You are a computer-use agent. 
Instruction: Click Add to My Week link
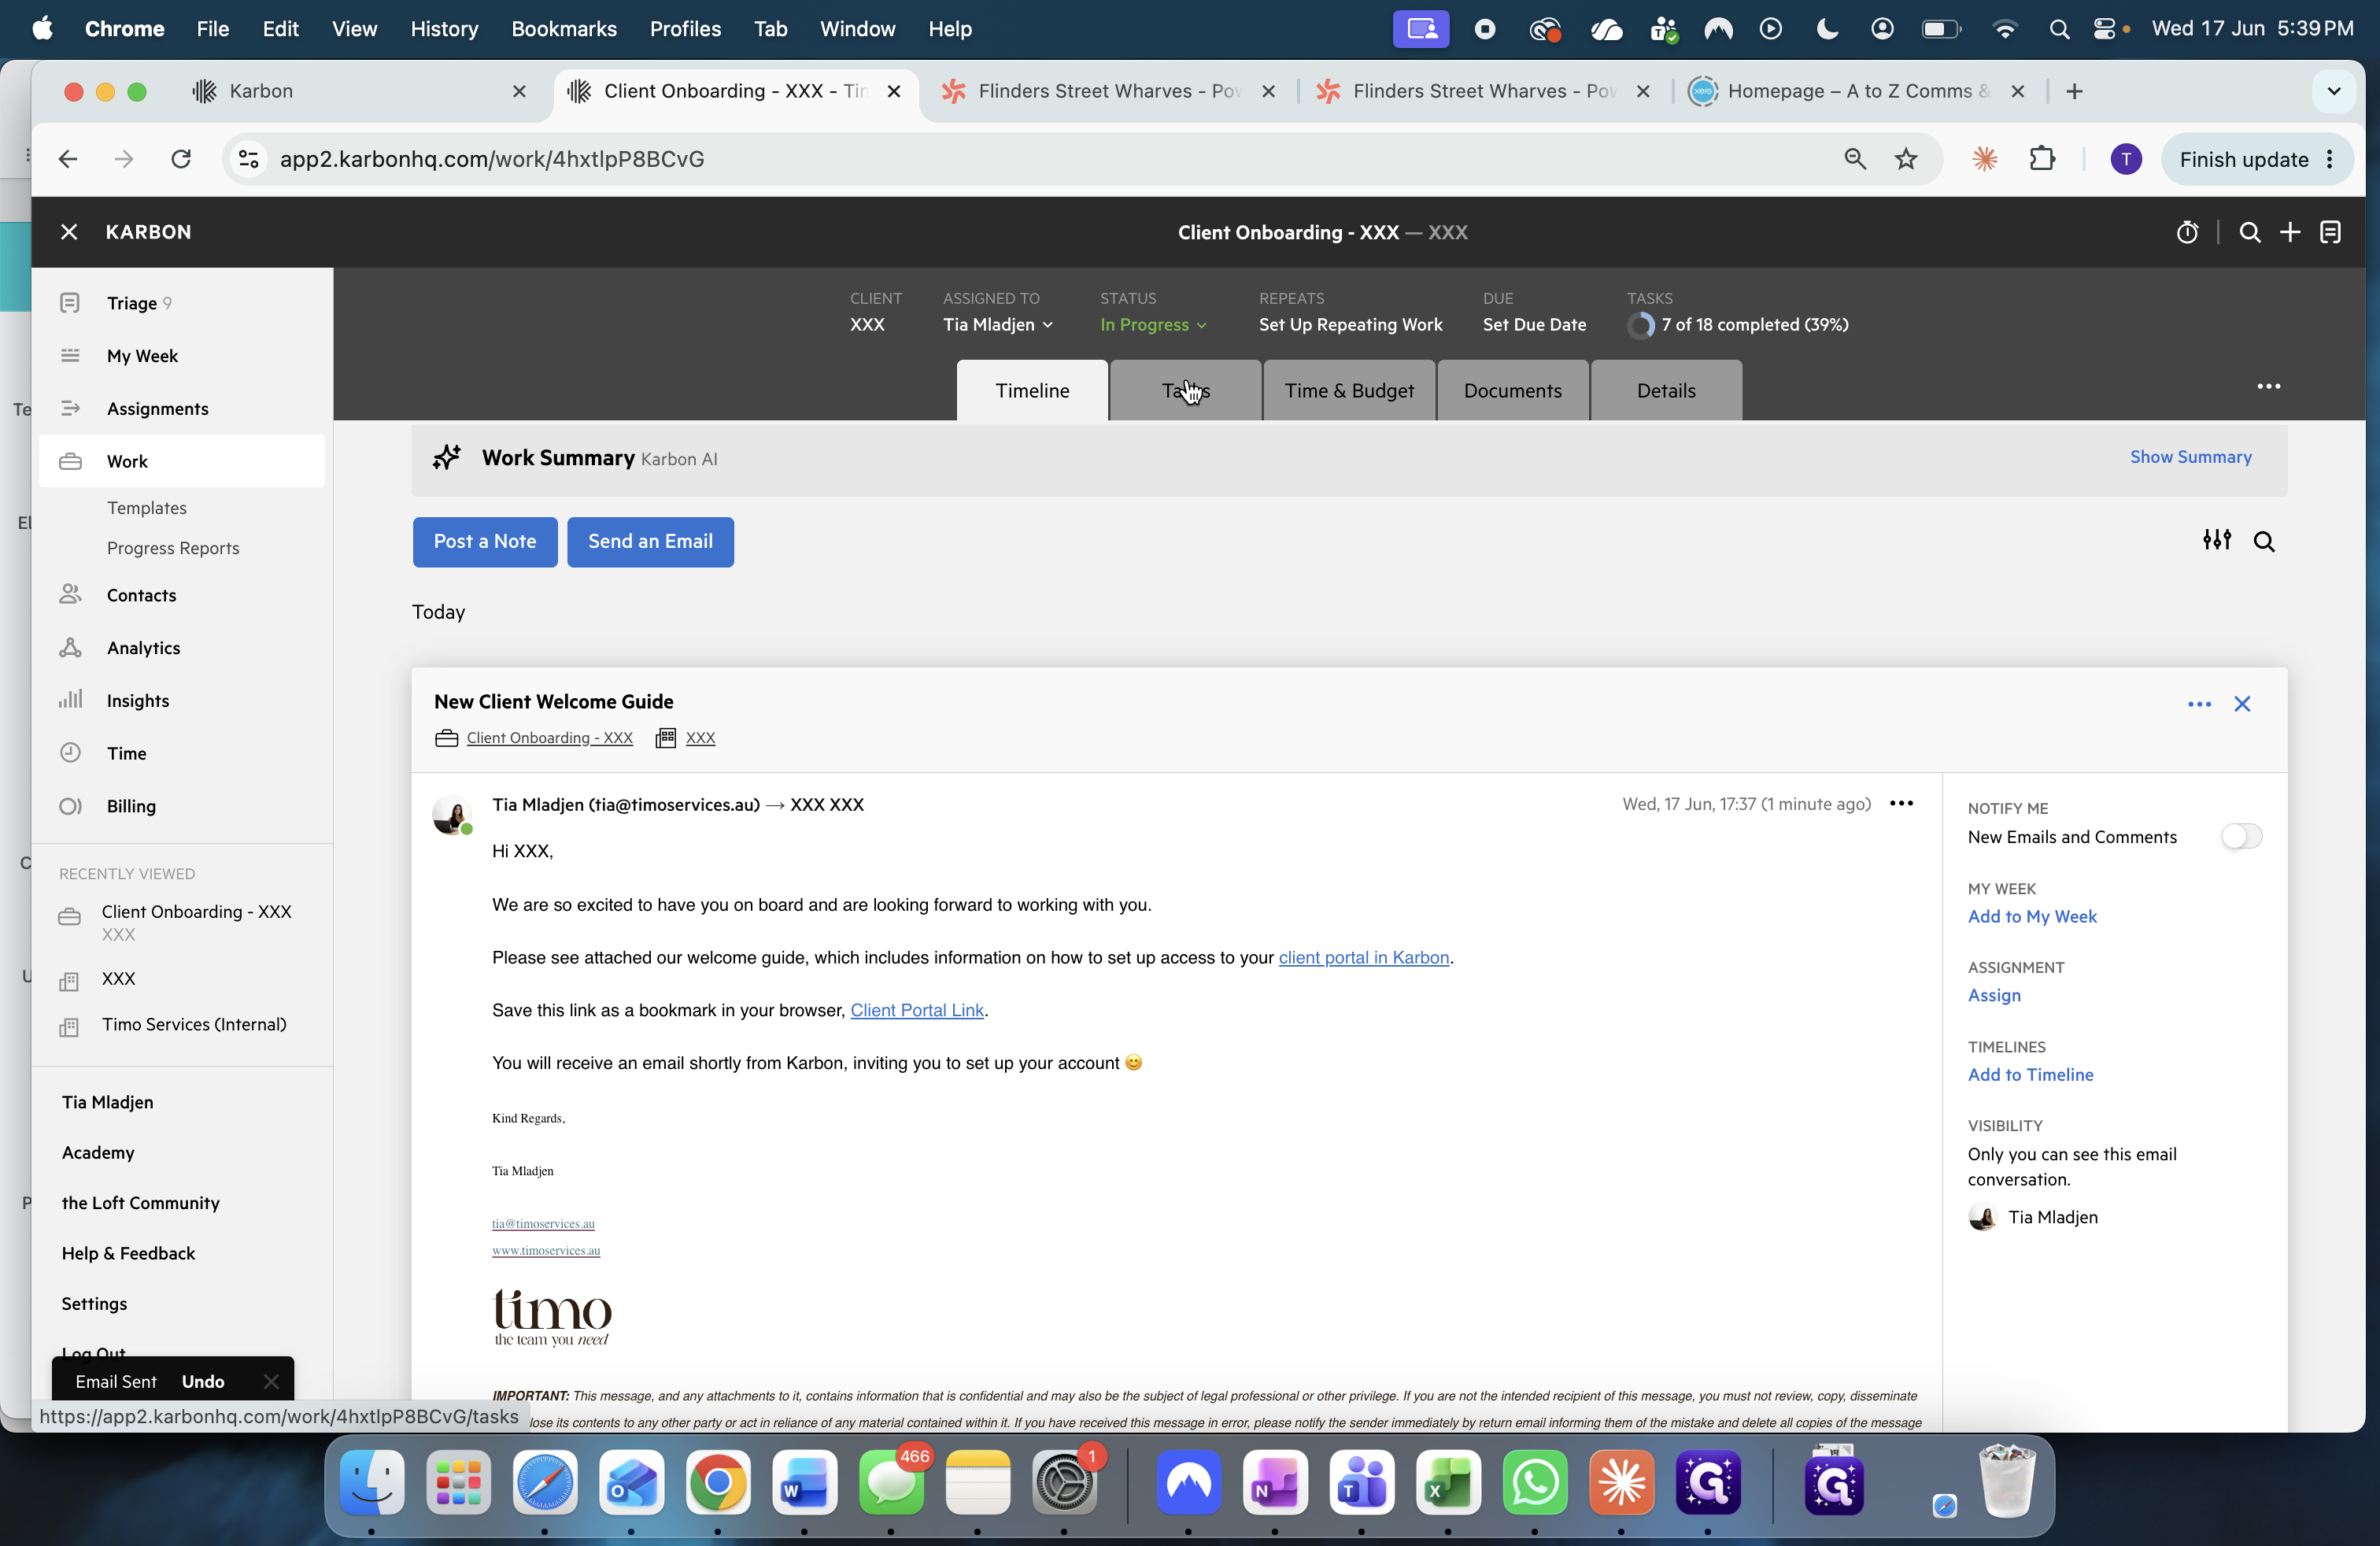[x=2032, y=916]
